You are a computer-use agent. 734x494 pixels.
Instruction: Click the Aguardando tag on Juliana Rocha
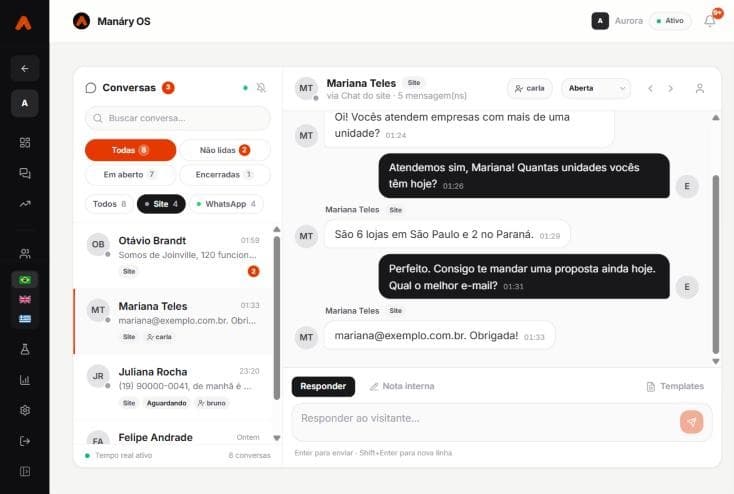(x=167, y=403)
